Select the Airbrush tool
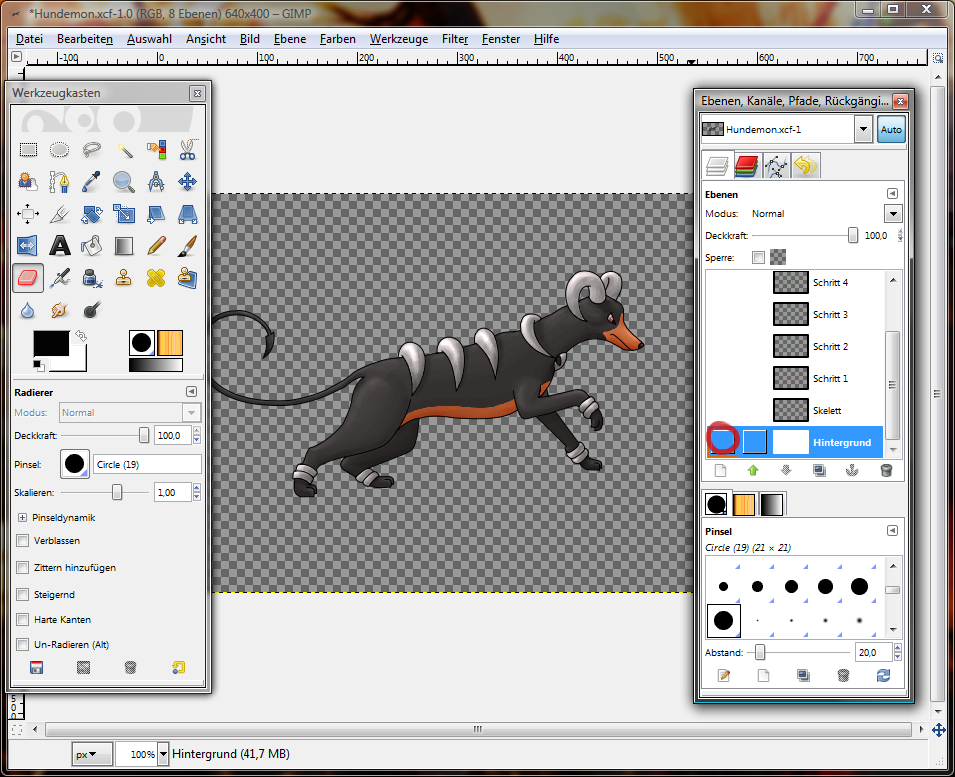The width and height of the screenshot is (955, 777). (60, 278)
